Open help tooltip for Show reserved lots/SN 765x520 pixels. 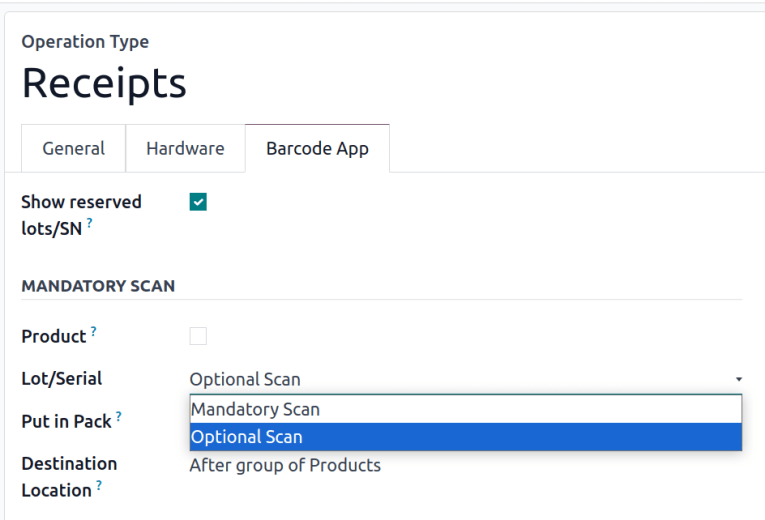tap(89, 224)
